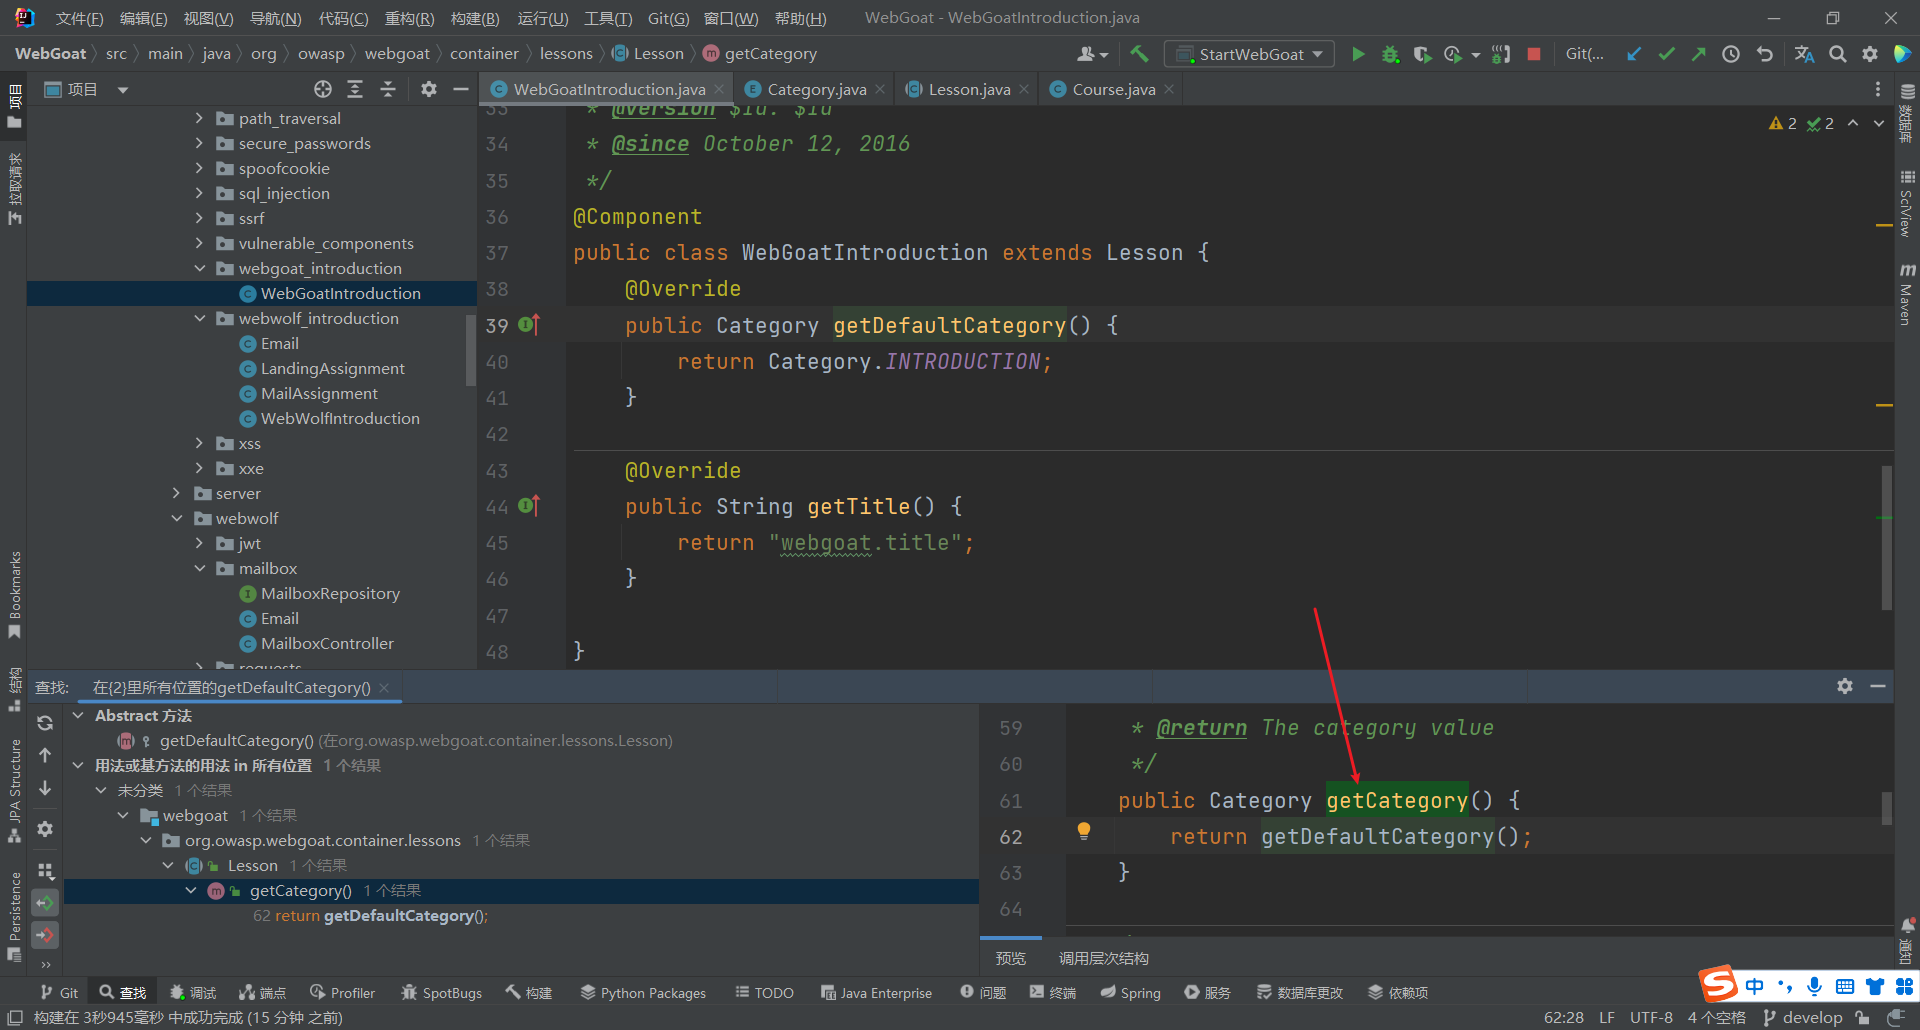Click the override gutter icon on line 44

click(x=530, y=506)
